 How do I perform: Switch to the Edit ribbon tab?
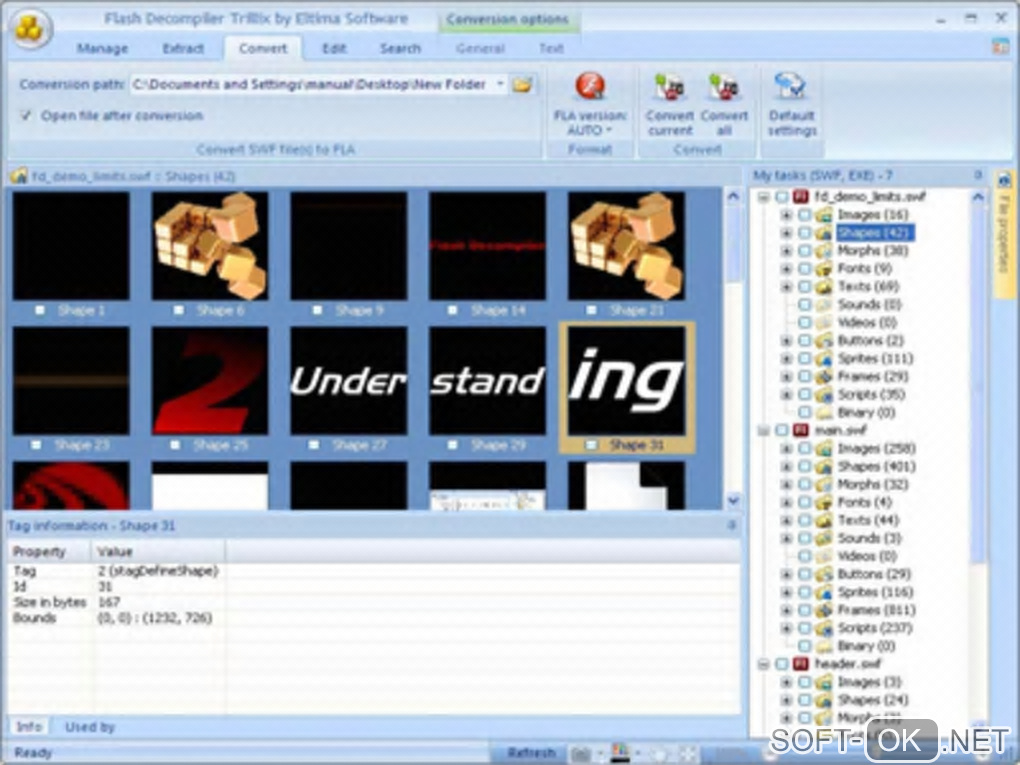(x=334, y=48)
